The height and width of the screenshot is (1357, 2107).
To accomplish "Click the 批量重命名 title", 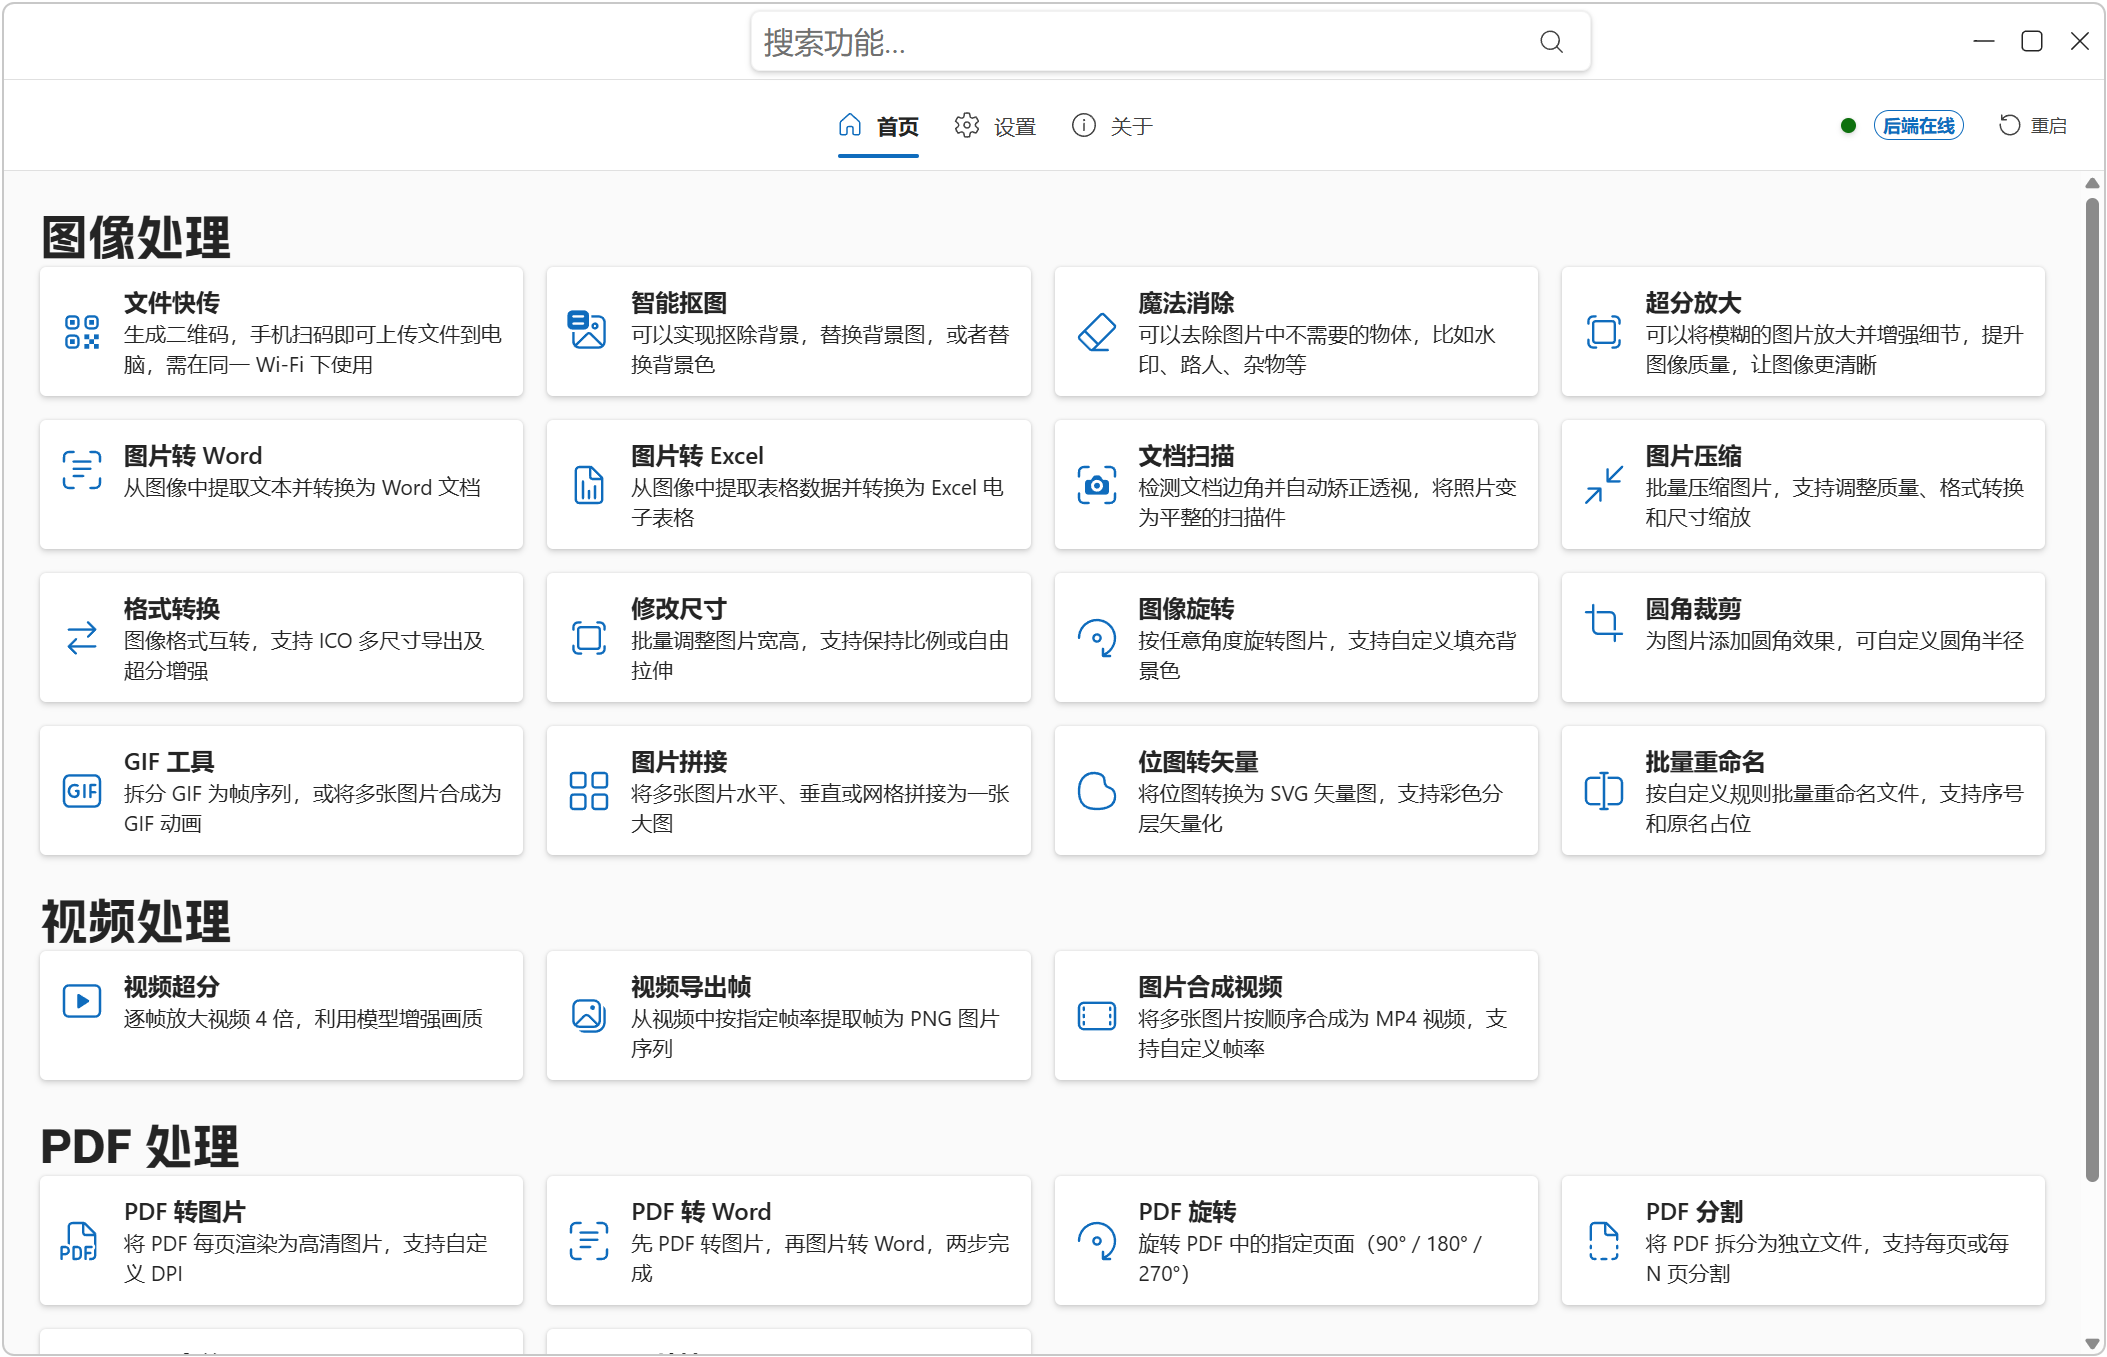I will (x=1706, y=762).
